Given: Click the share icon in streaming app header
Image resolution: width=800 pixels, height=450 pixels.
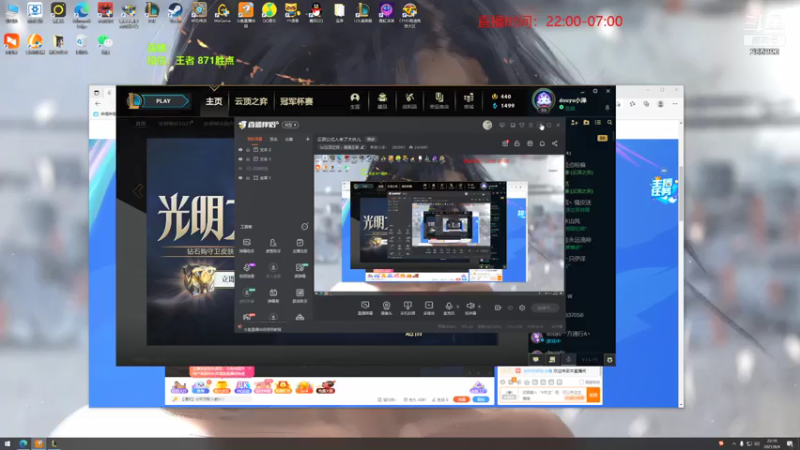Looking at the screenshot, I should pos(555,143).
